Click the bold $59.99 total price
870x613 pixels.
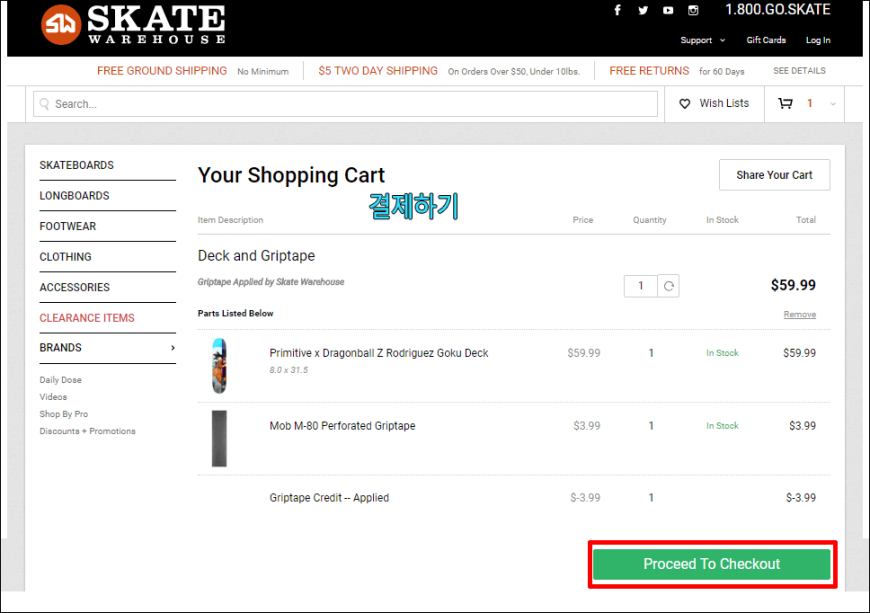point(793,285)
